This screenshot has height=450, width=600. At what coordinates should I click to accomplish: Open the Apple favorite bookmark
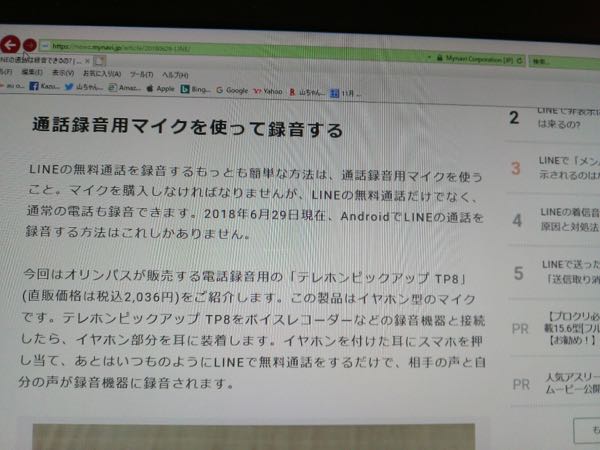160,89
